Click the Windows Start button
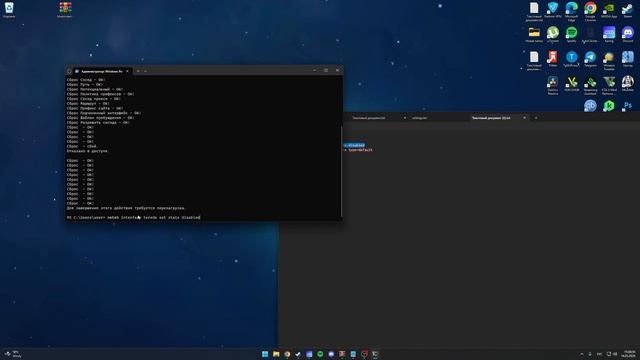Screen dimensions: 640x360 [x=265, y=354]
